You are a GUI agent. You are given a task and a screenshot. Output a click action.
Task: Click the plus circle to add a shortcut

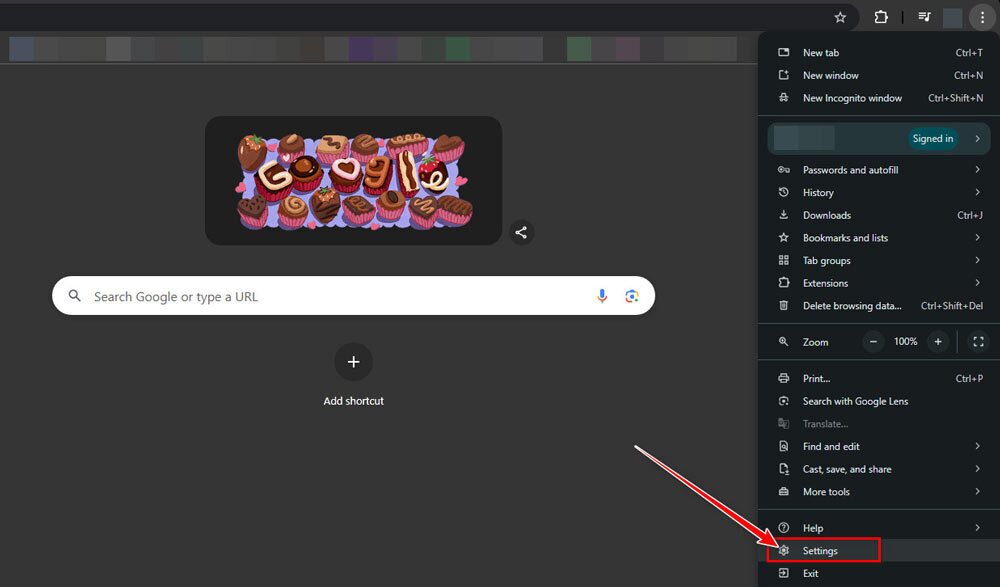(x=353, y=362)
